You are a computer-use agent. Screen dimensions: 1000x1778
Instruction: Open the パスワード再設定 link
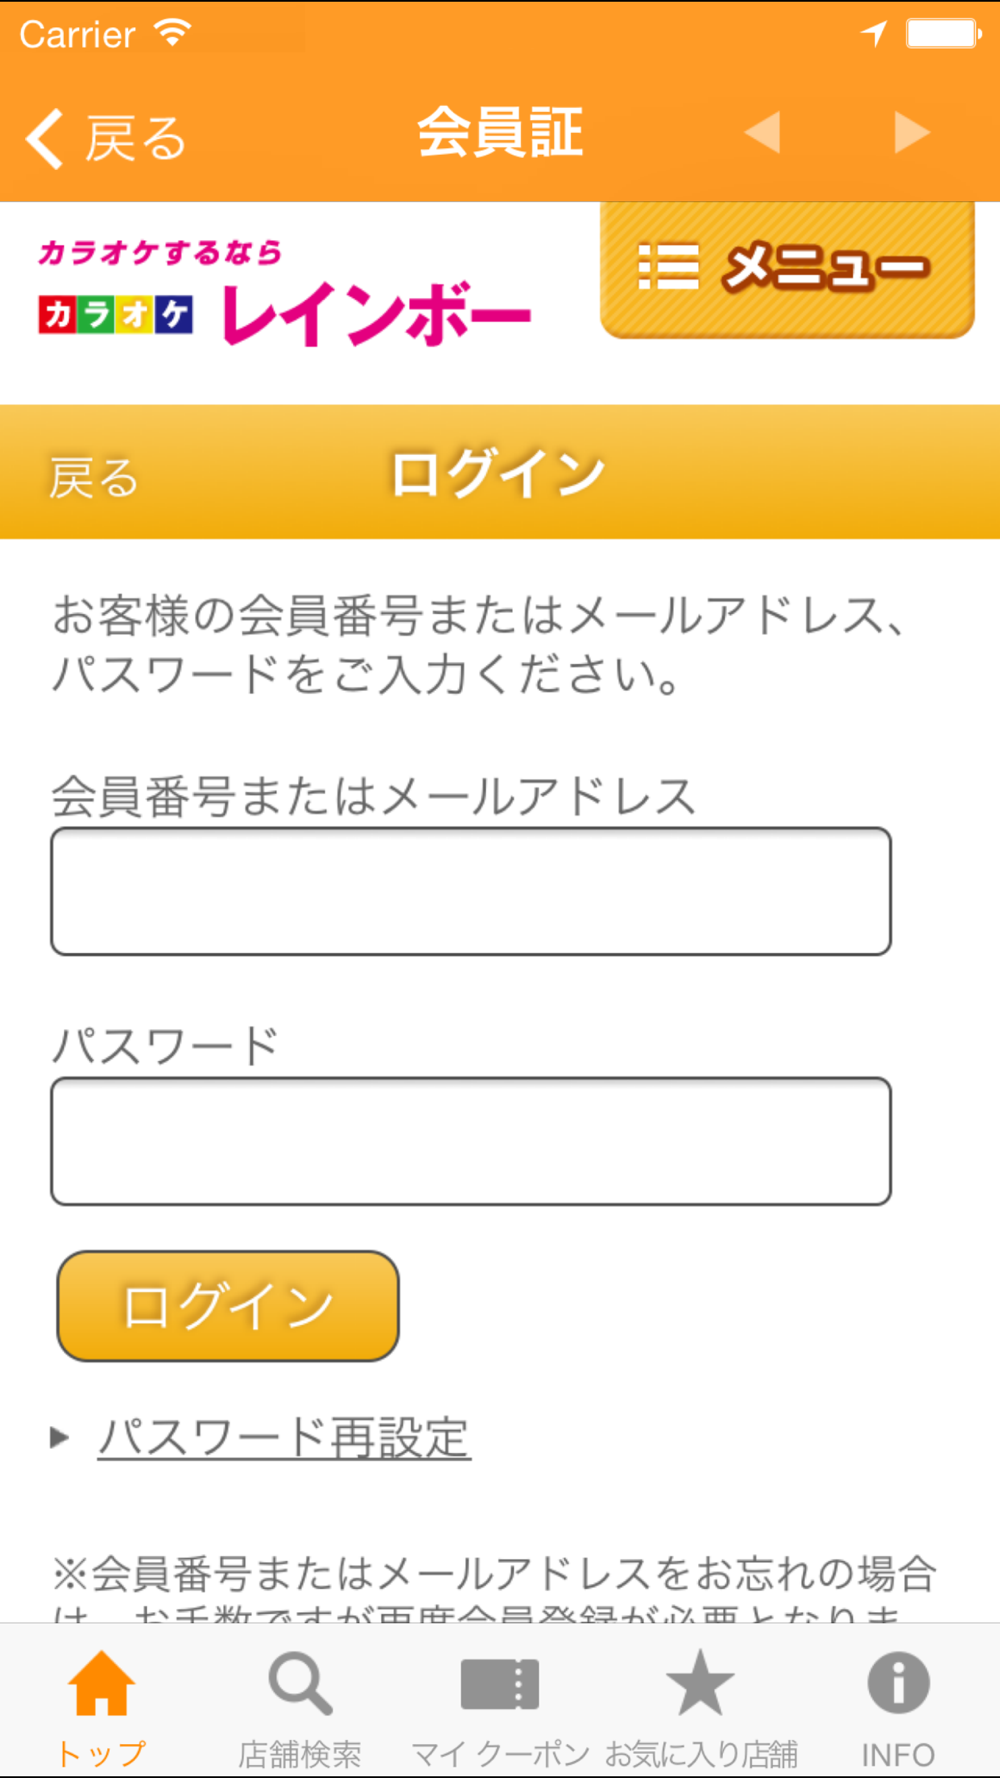pos(284,1438)
